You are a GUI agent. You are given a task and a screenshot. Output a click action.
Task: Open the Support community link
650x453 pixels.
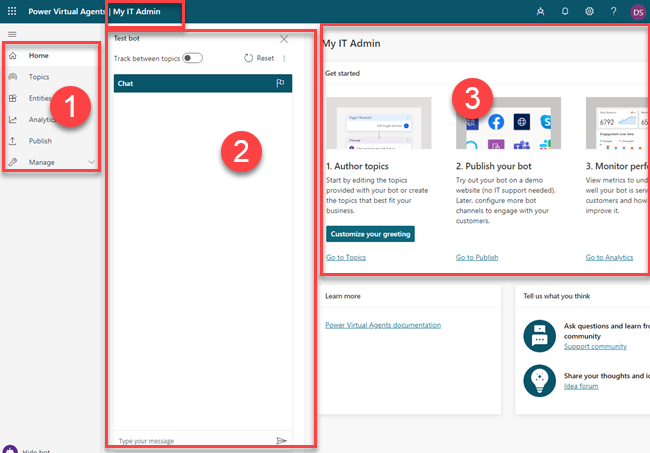coord(595,346)
